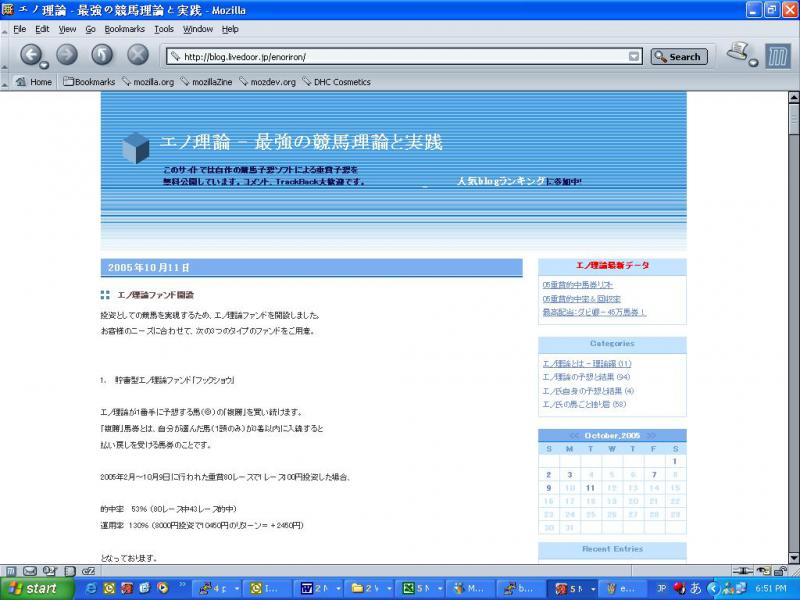Image resolution: width=800 pixels, height=600 pixels.
Task: Click the Back navigation button
Action: (31, 56)
